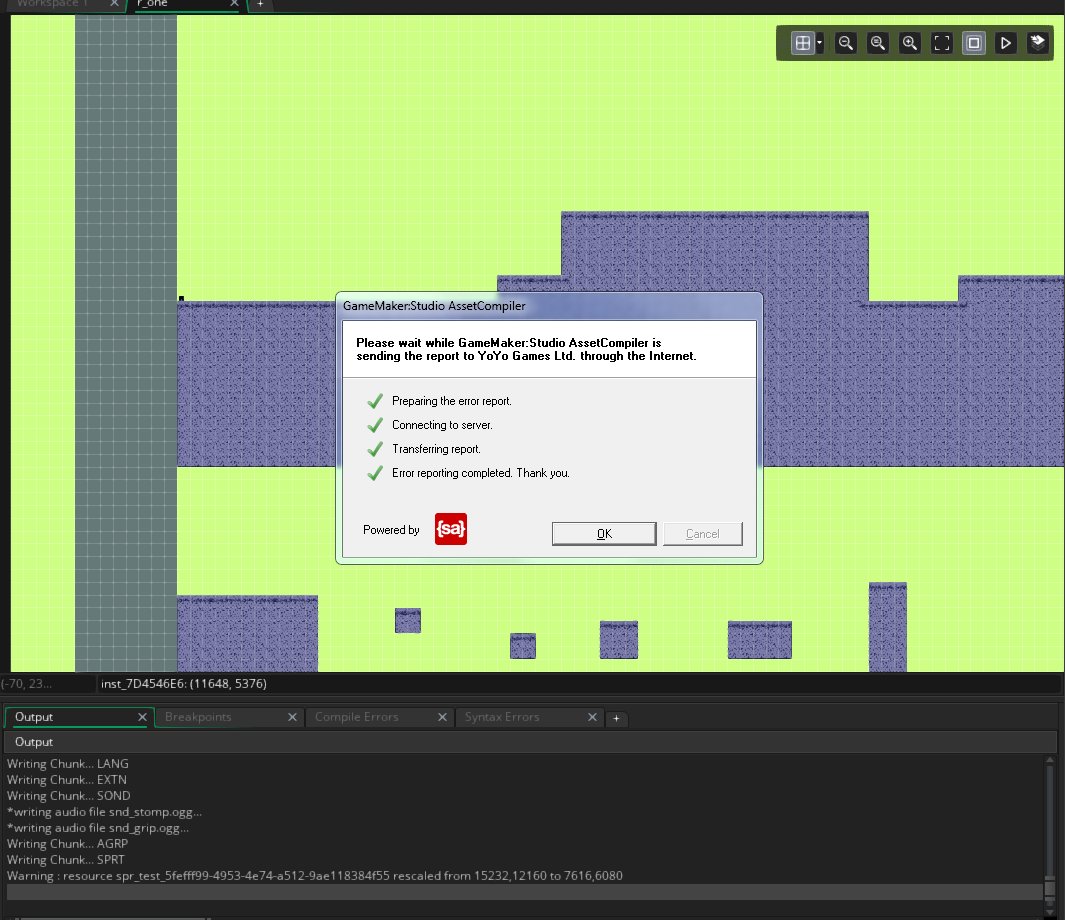
Task: Add a new workspace tab
Action: click(x=260, y=4)
